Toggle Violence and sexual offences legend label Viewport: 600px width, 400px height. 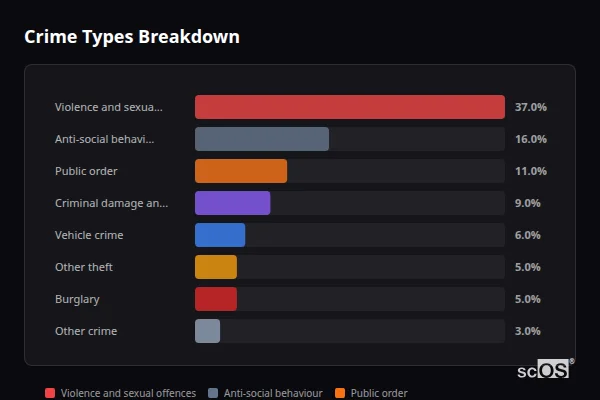pyautogui.click(x=128, y=393)
